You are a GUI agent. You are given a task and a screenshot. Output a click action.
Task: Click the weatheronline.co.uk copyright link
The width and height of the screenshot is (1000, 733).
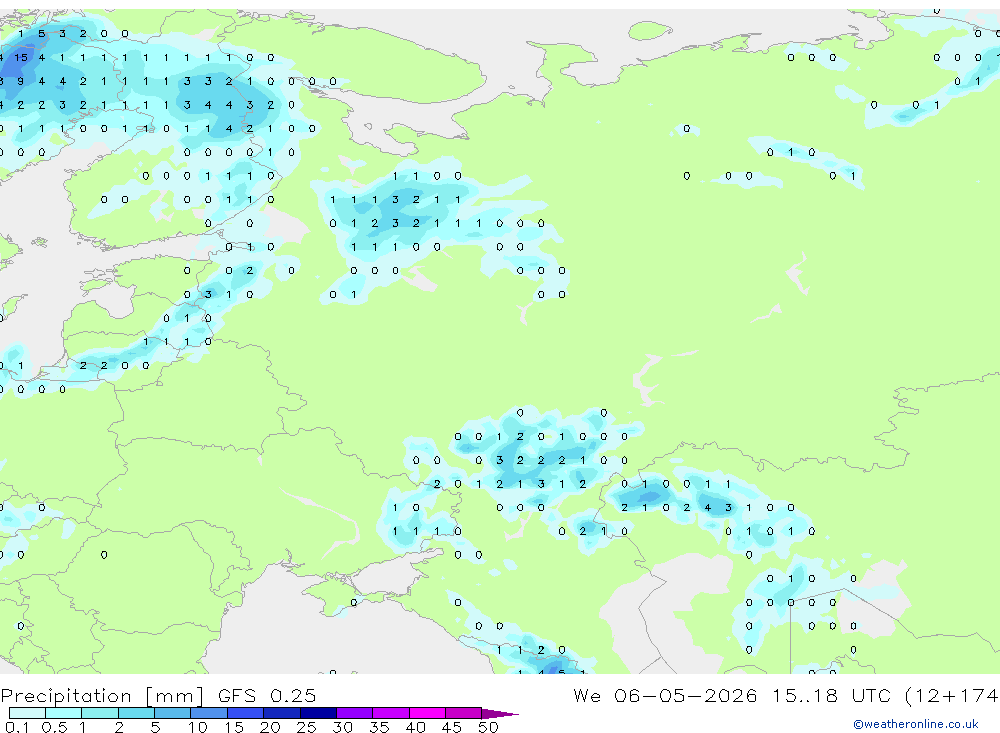[916, 724]
